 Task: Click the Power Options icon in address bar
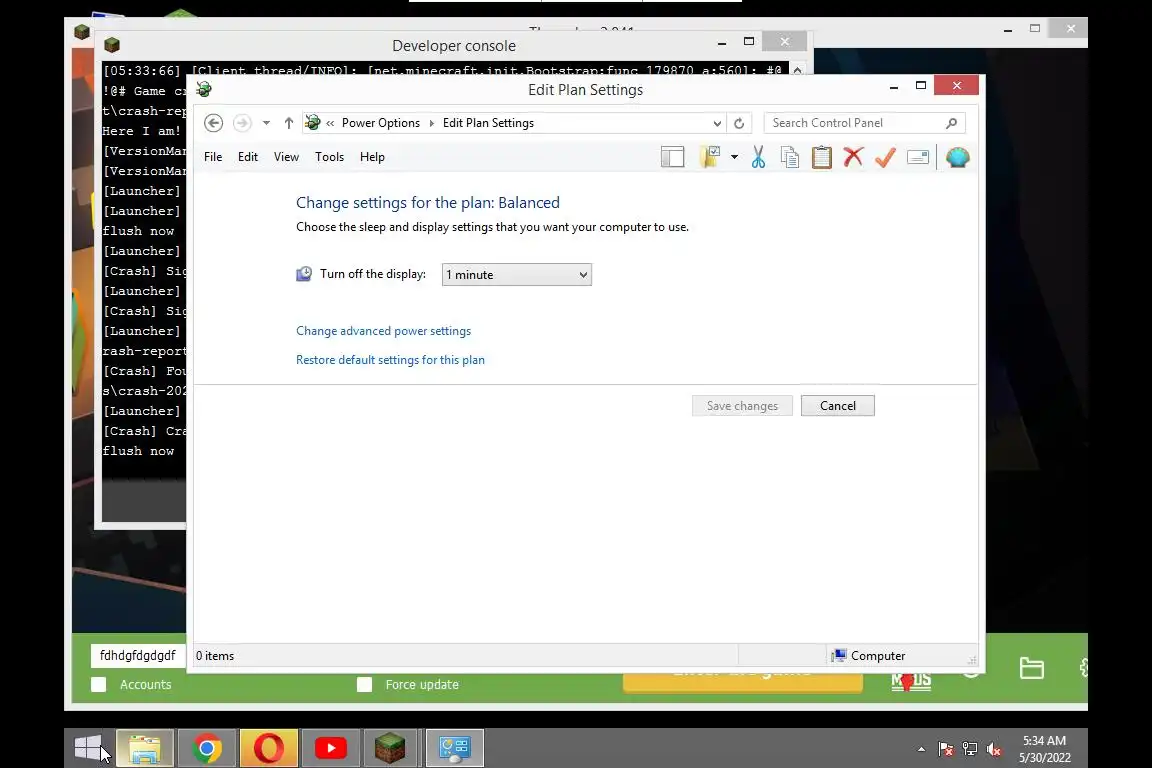pos(313,123)
